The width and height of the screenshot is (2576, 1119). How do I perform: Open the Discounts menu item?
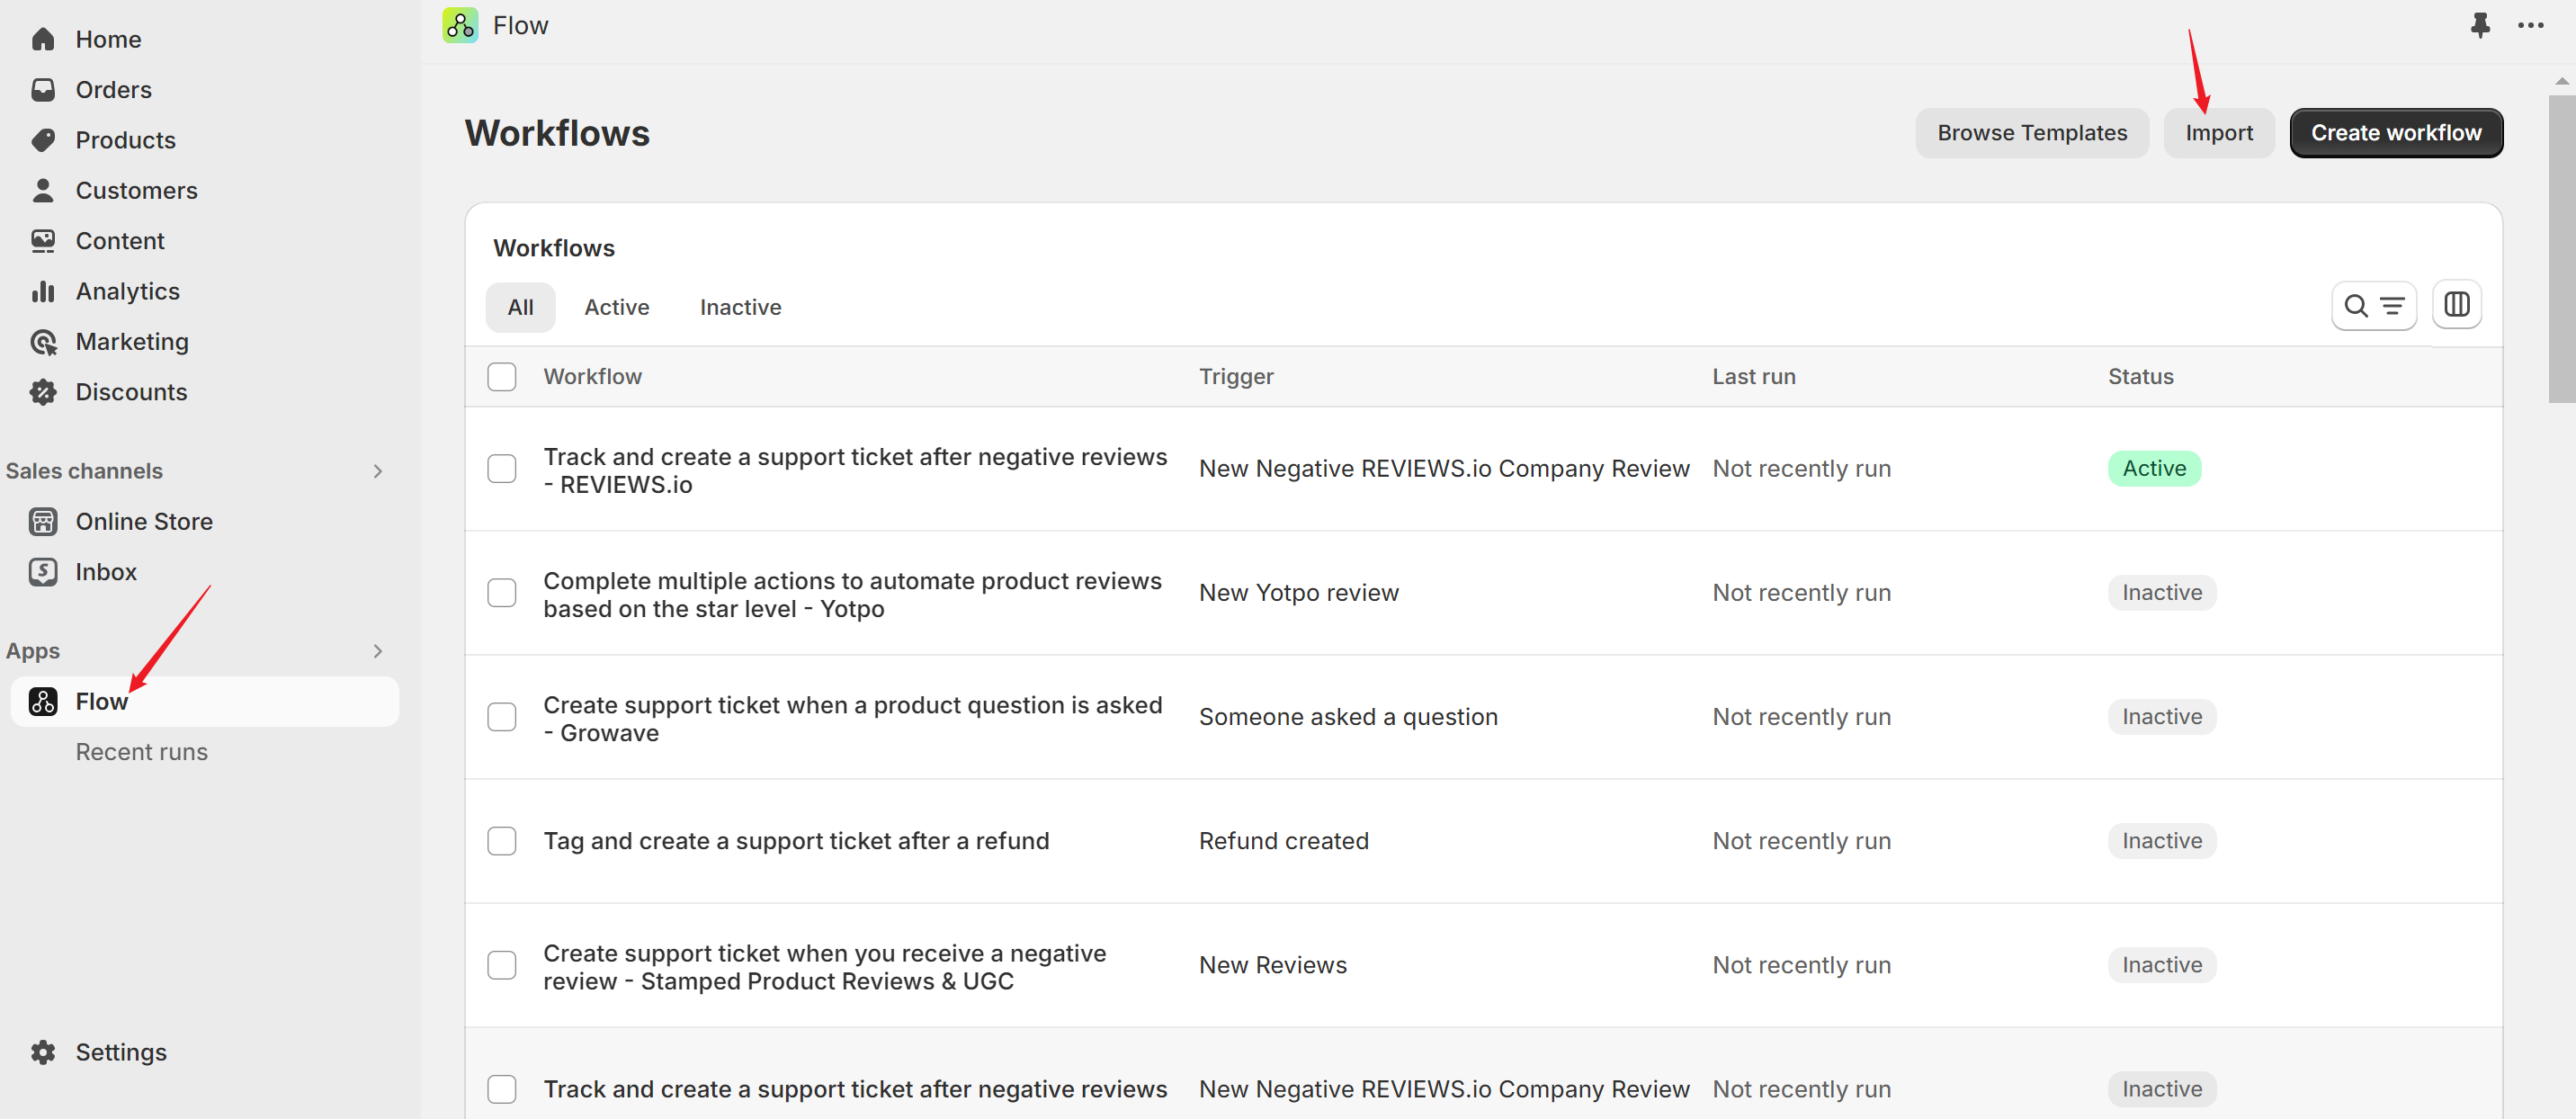point(132,392)
